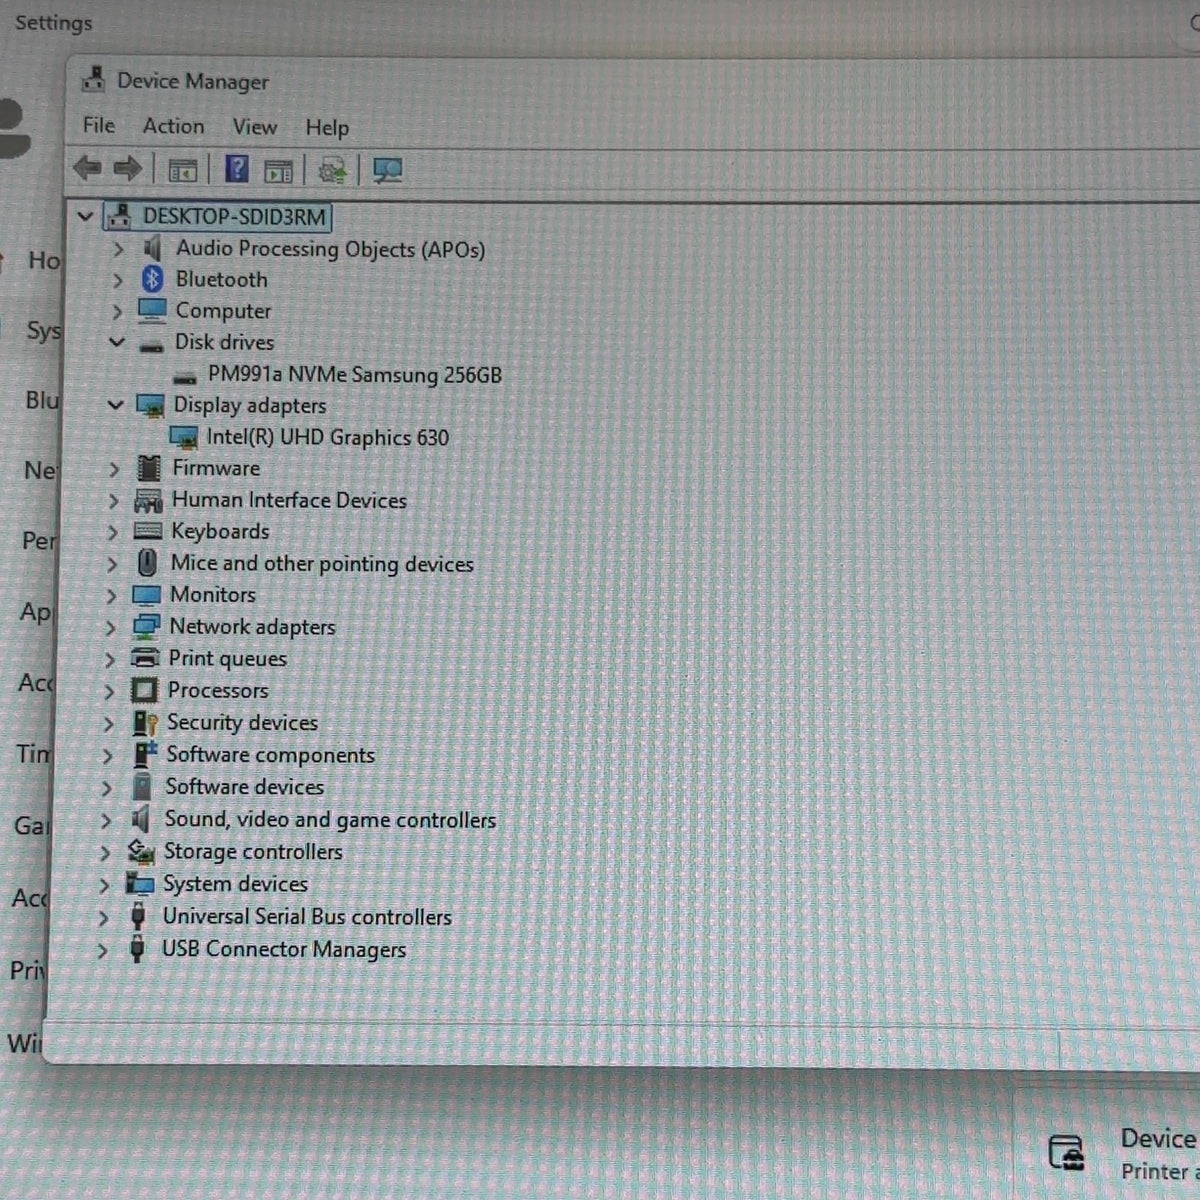Viewport: 1200px width, 1200px height.
Task: Click the Network adapters icon
Action: (146, 627)
